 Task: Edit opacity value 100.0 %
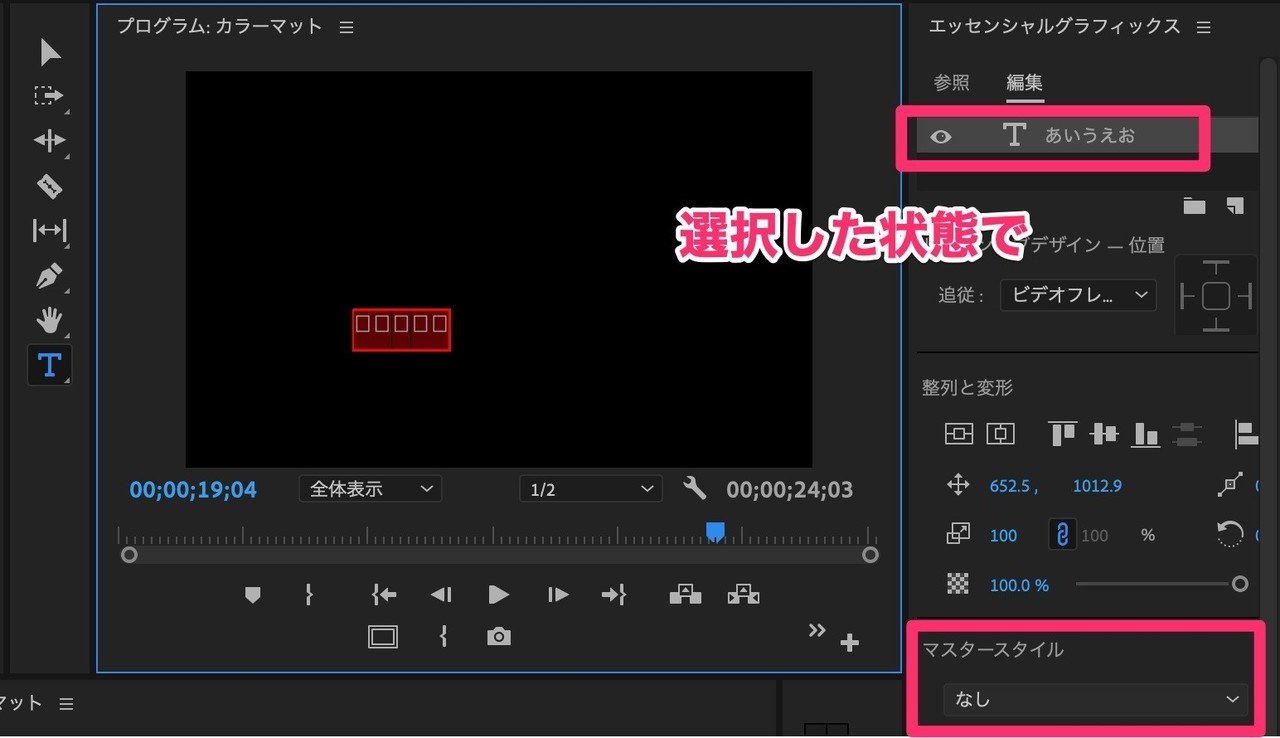point(1019,586)
